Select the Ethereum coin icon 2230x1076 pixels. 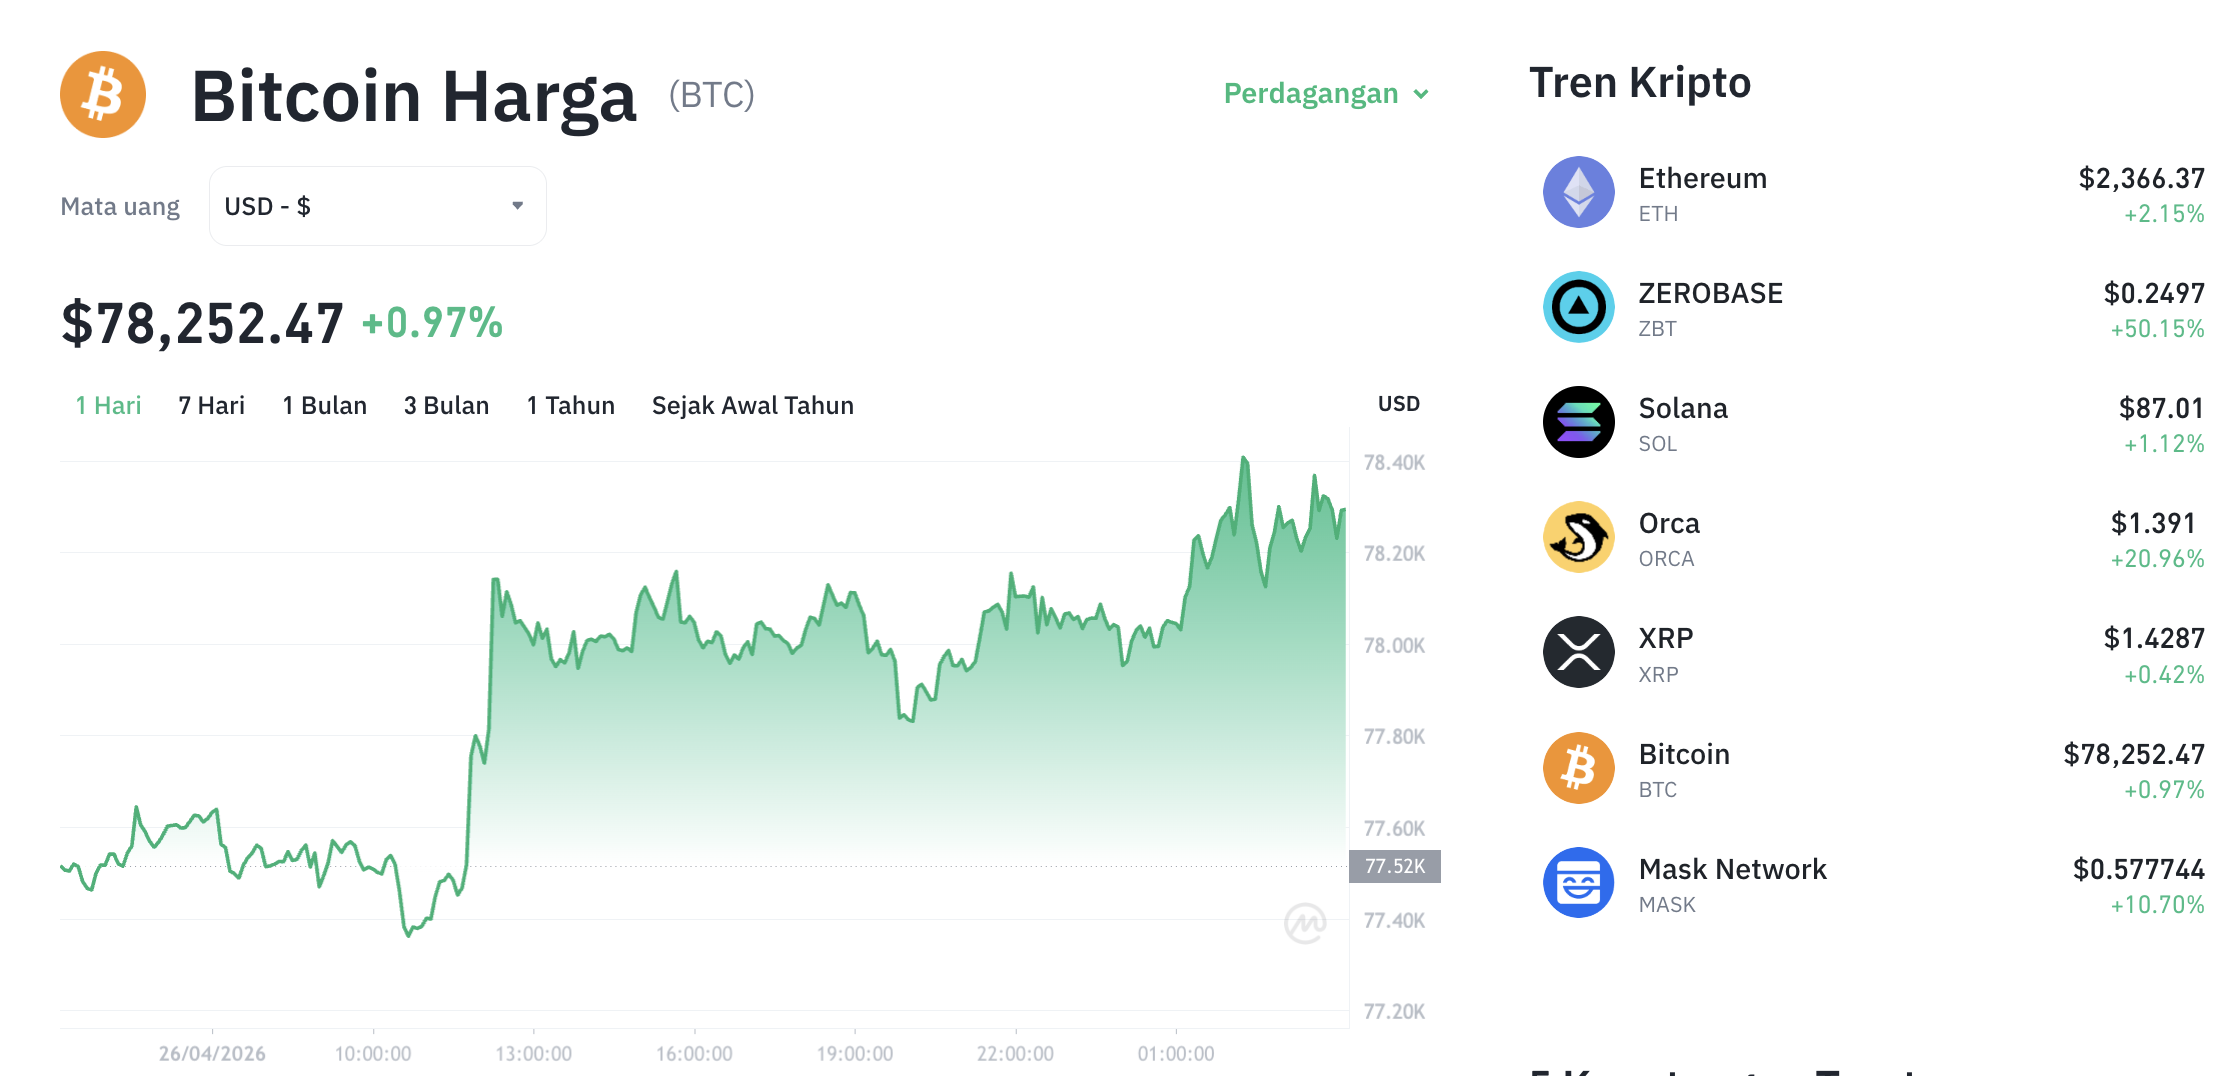point(1578,192)
